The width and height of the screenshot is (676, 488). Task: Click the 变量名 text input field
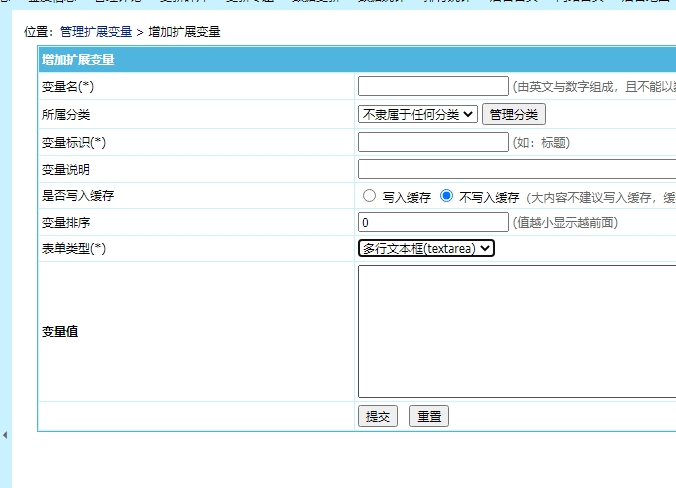pos(432,87)
